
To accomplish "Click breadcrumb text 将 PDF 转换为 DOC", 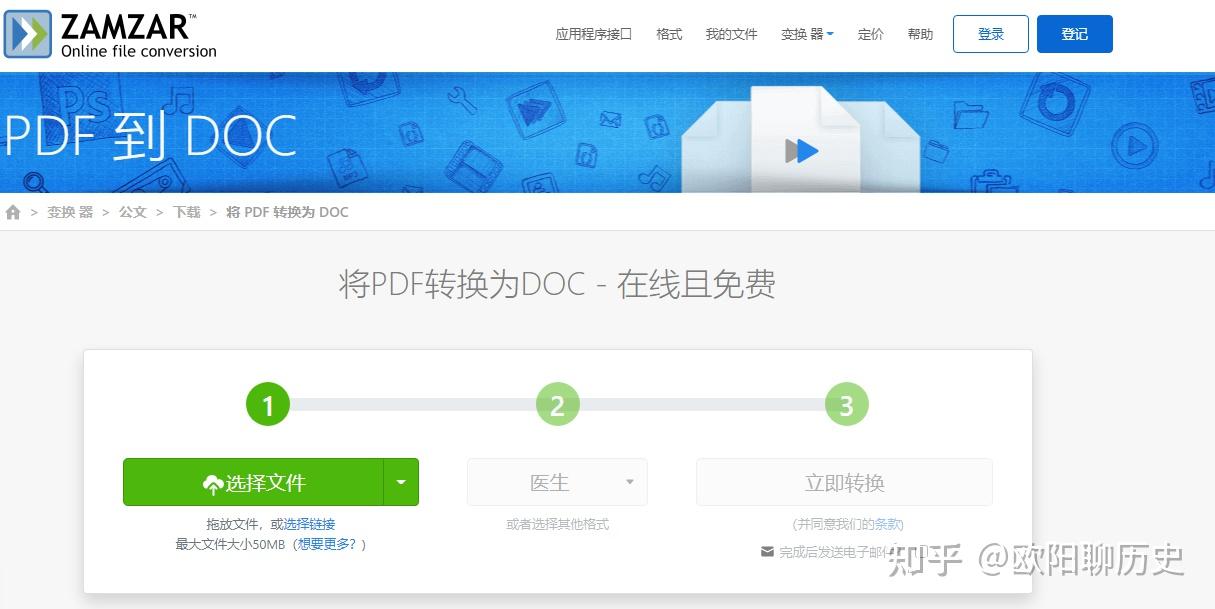I will (x=288, y=212).
